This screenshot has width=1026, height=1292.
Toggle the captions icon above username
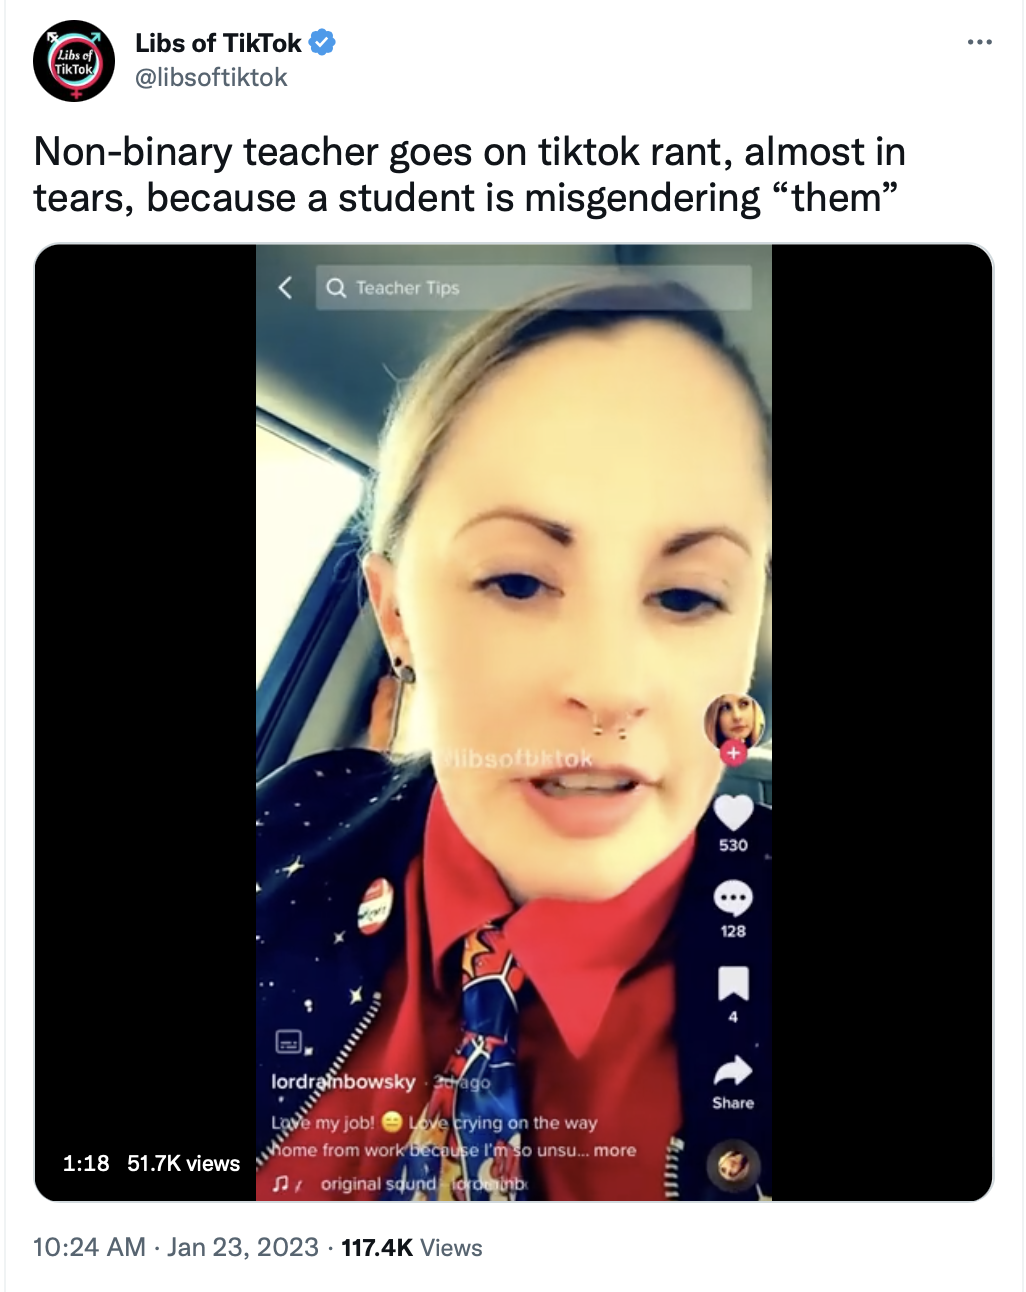(x=289, y=1042)
